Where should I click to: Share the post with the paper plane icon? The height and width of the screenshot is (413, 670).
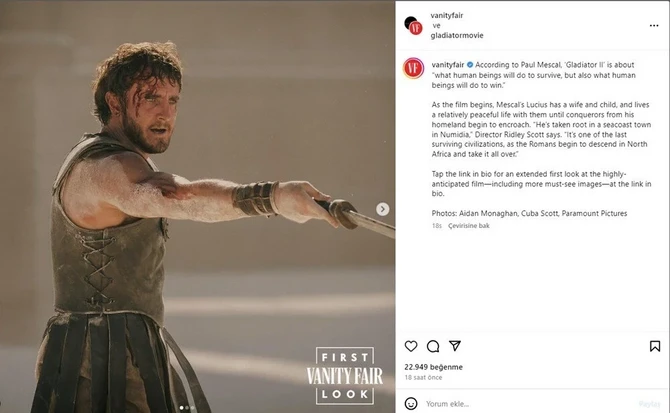tap(455, 346)
